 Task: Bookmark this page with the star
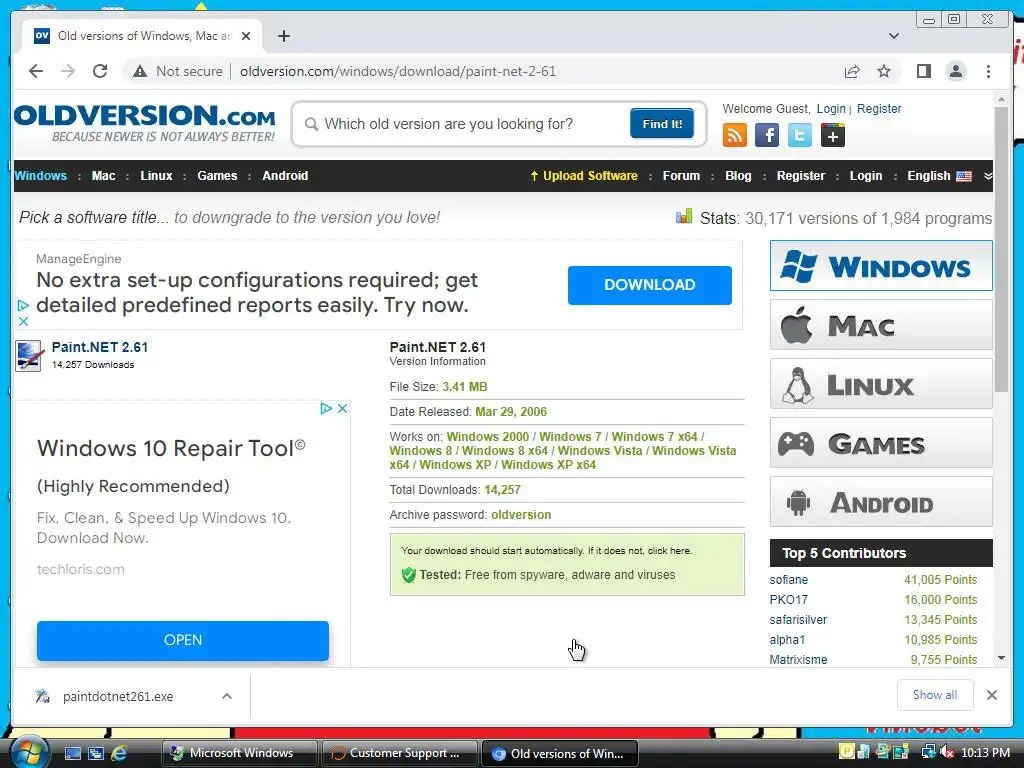pos(884,71)
